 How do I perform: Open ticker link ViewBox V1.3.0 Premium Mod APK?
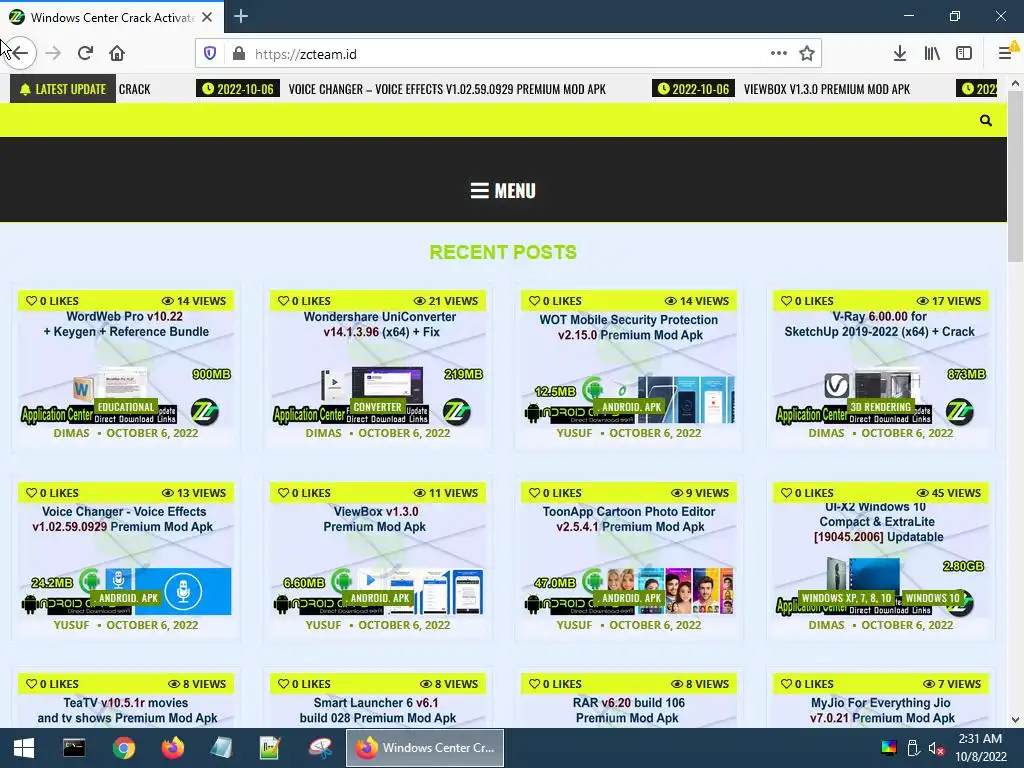pyautogui.click(x=827, y=89)
